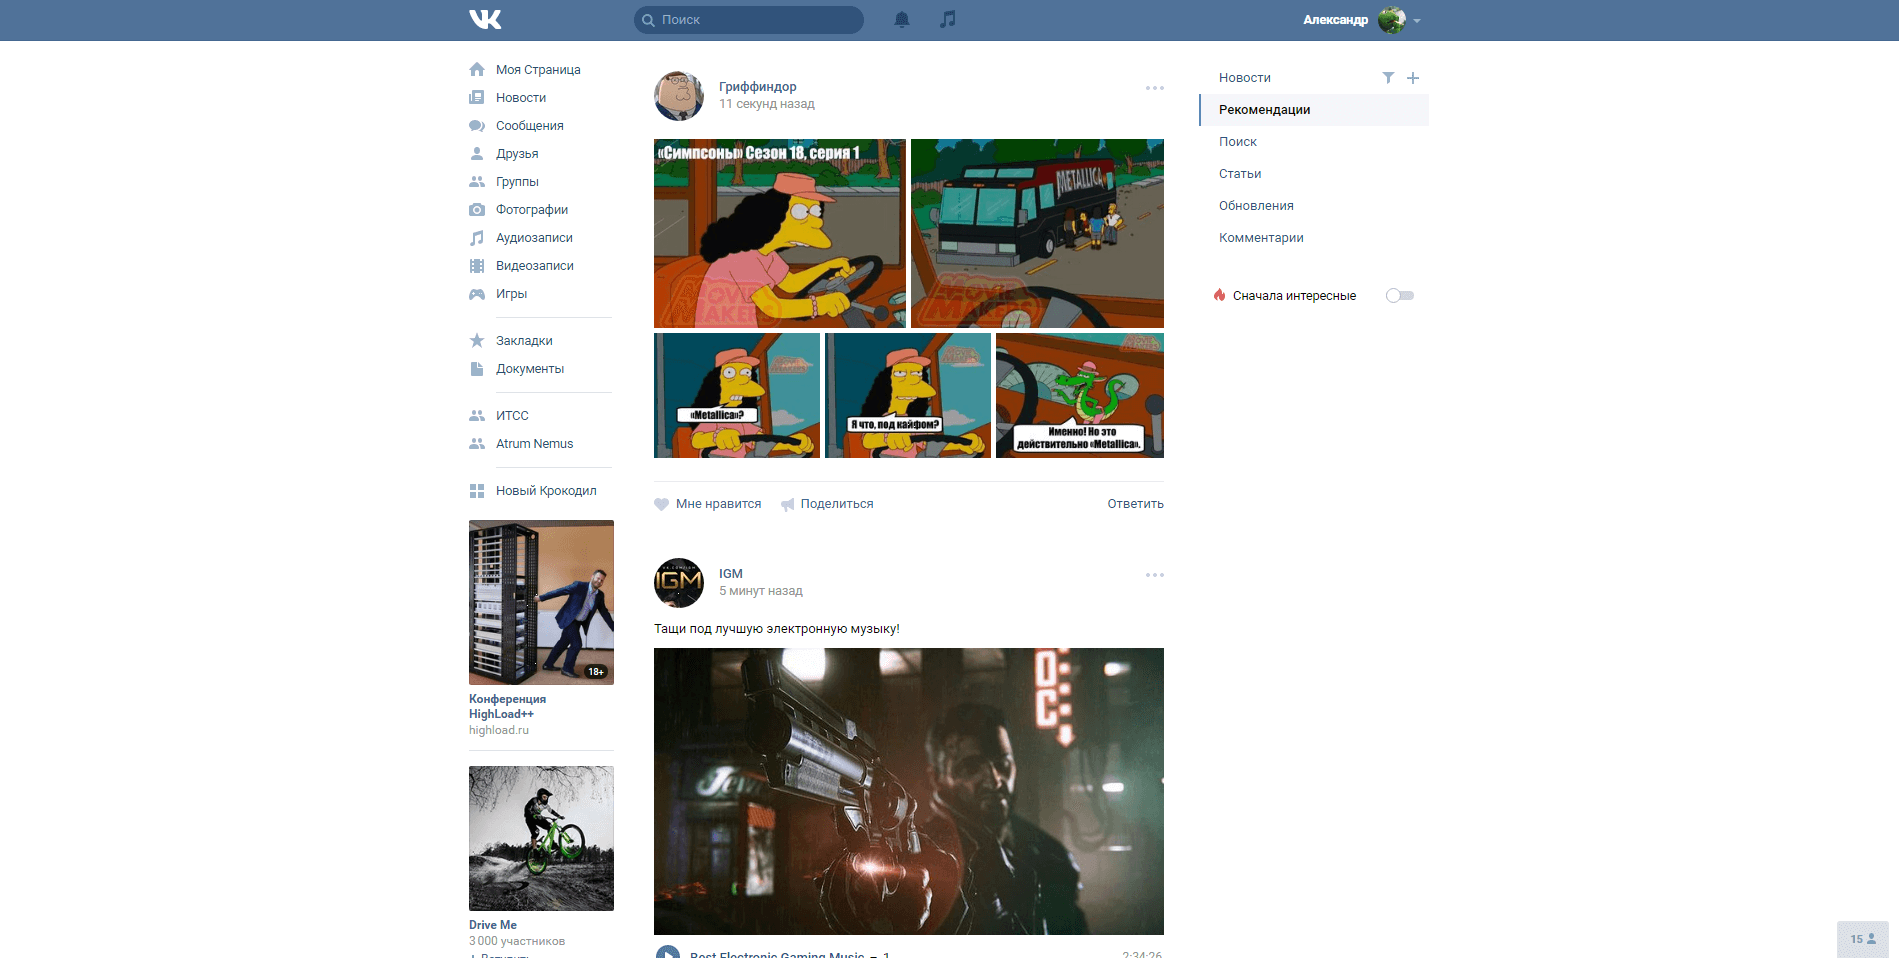Viewport: 1899px width, 958px height.
Task: Click the film icon beside Видеозаписи
Action: coord(477,266)
